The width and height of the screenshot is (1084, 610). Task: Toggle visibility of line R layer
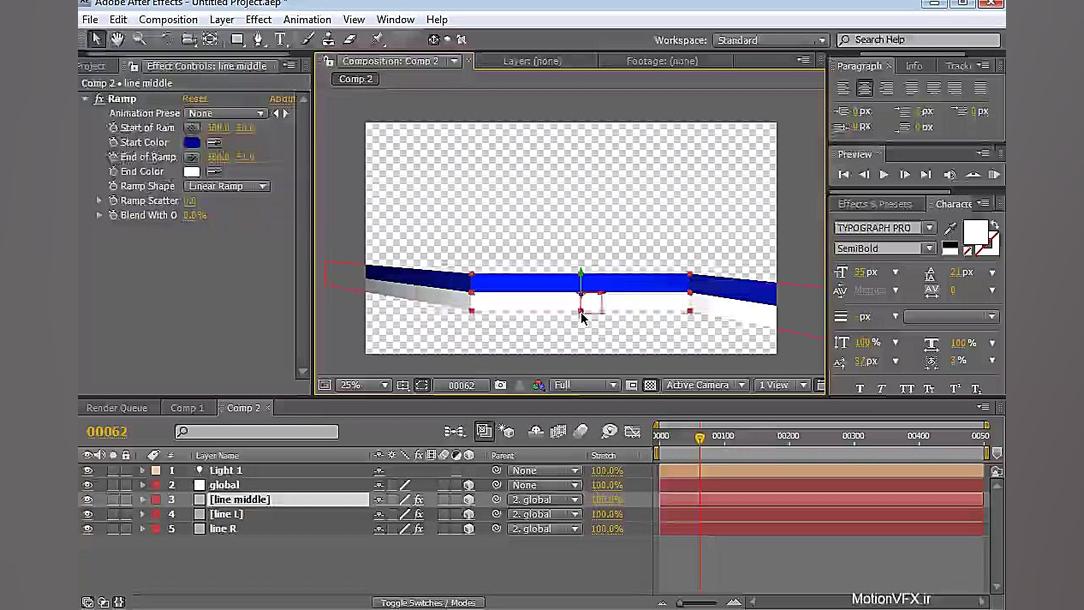87,529
